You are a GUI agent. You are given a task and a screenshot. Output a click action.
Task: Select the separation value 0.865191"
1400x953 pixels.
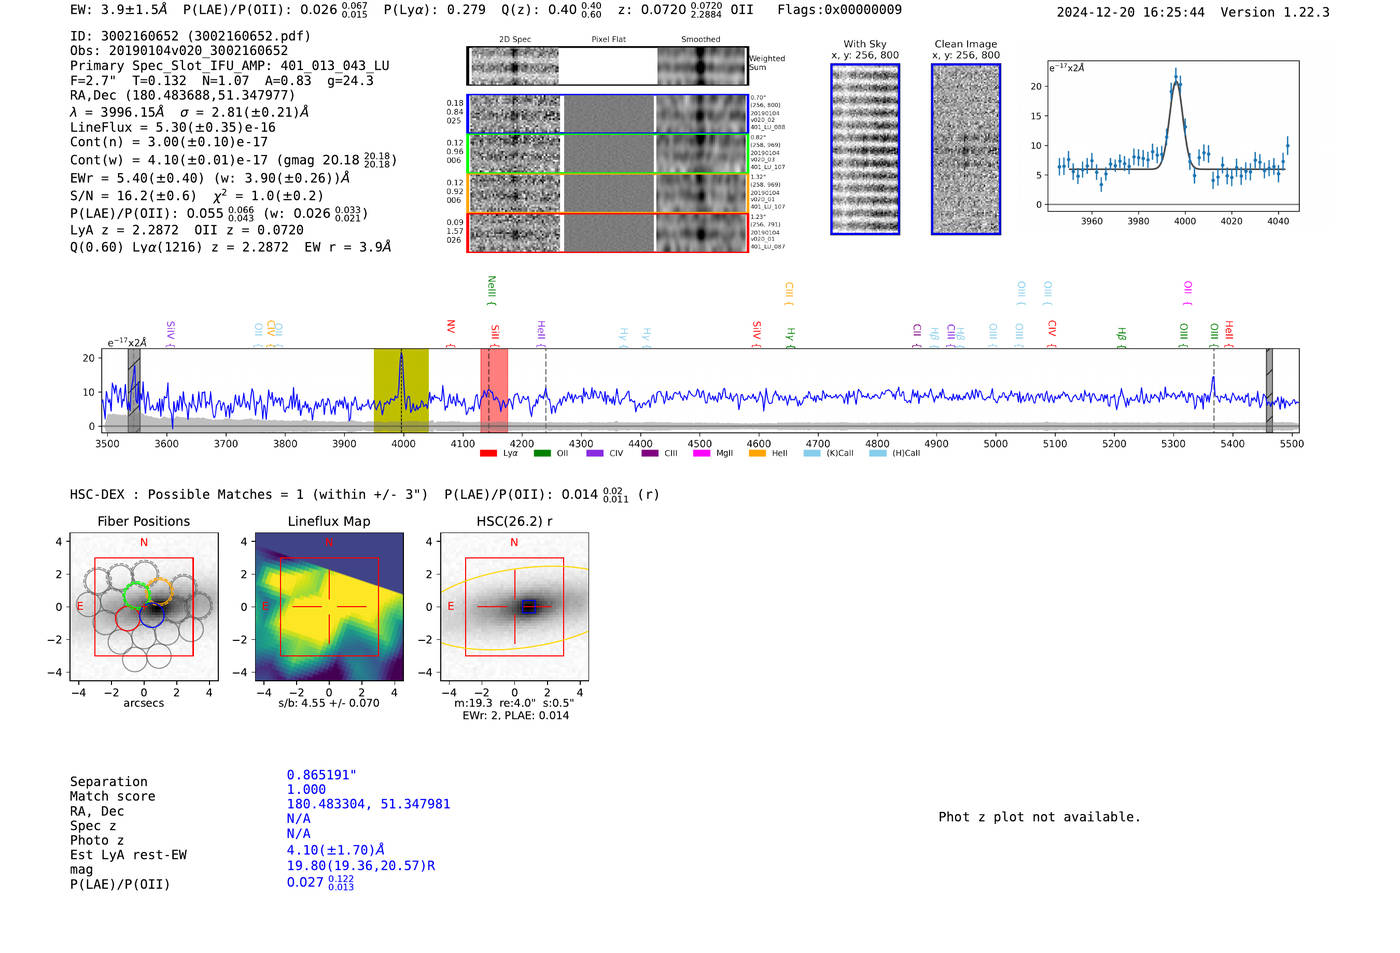click(322, 775)
